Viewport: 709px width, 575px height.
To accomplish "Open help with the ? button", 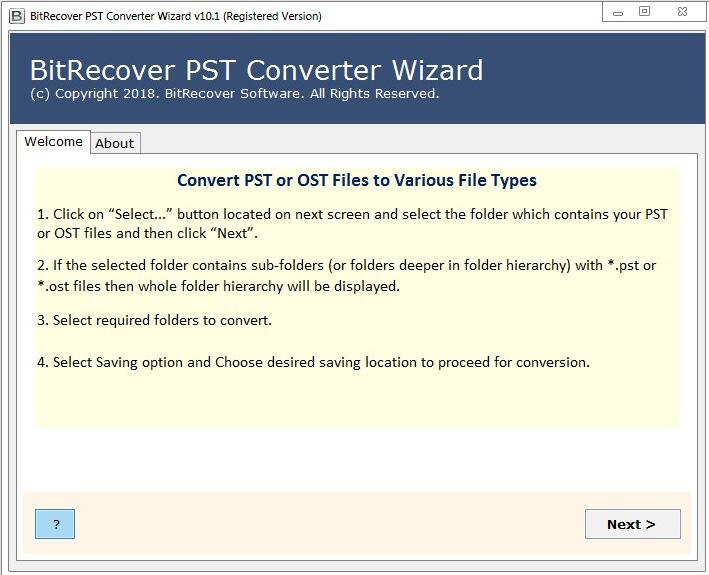I will (55, 524).
